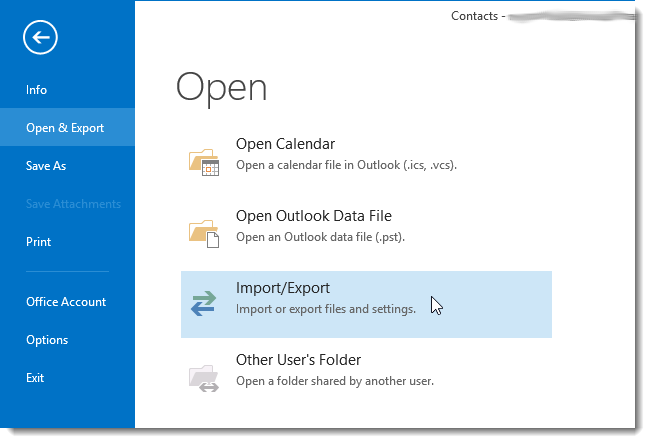Click the Open Outlook Data File folder icon
This screenshot has width=650, height=443.
(x=204, y=233)
